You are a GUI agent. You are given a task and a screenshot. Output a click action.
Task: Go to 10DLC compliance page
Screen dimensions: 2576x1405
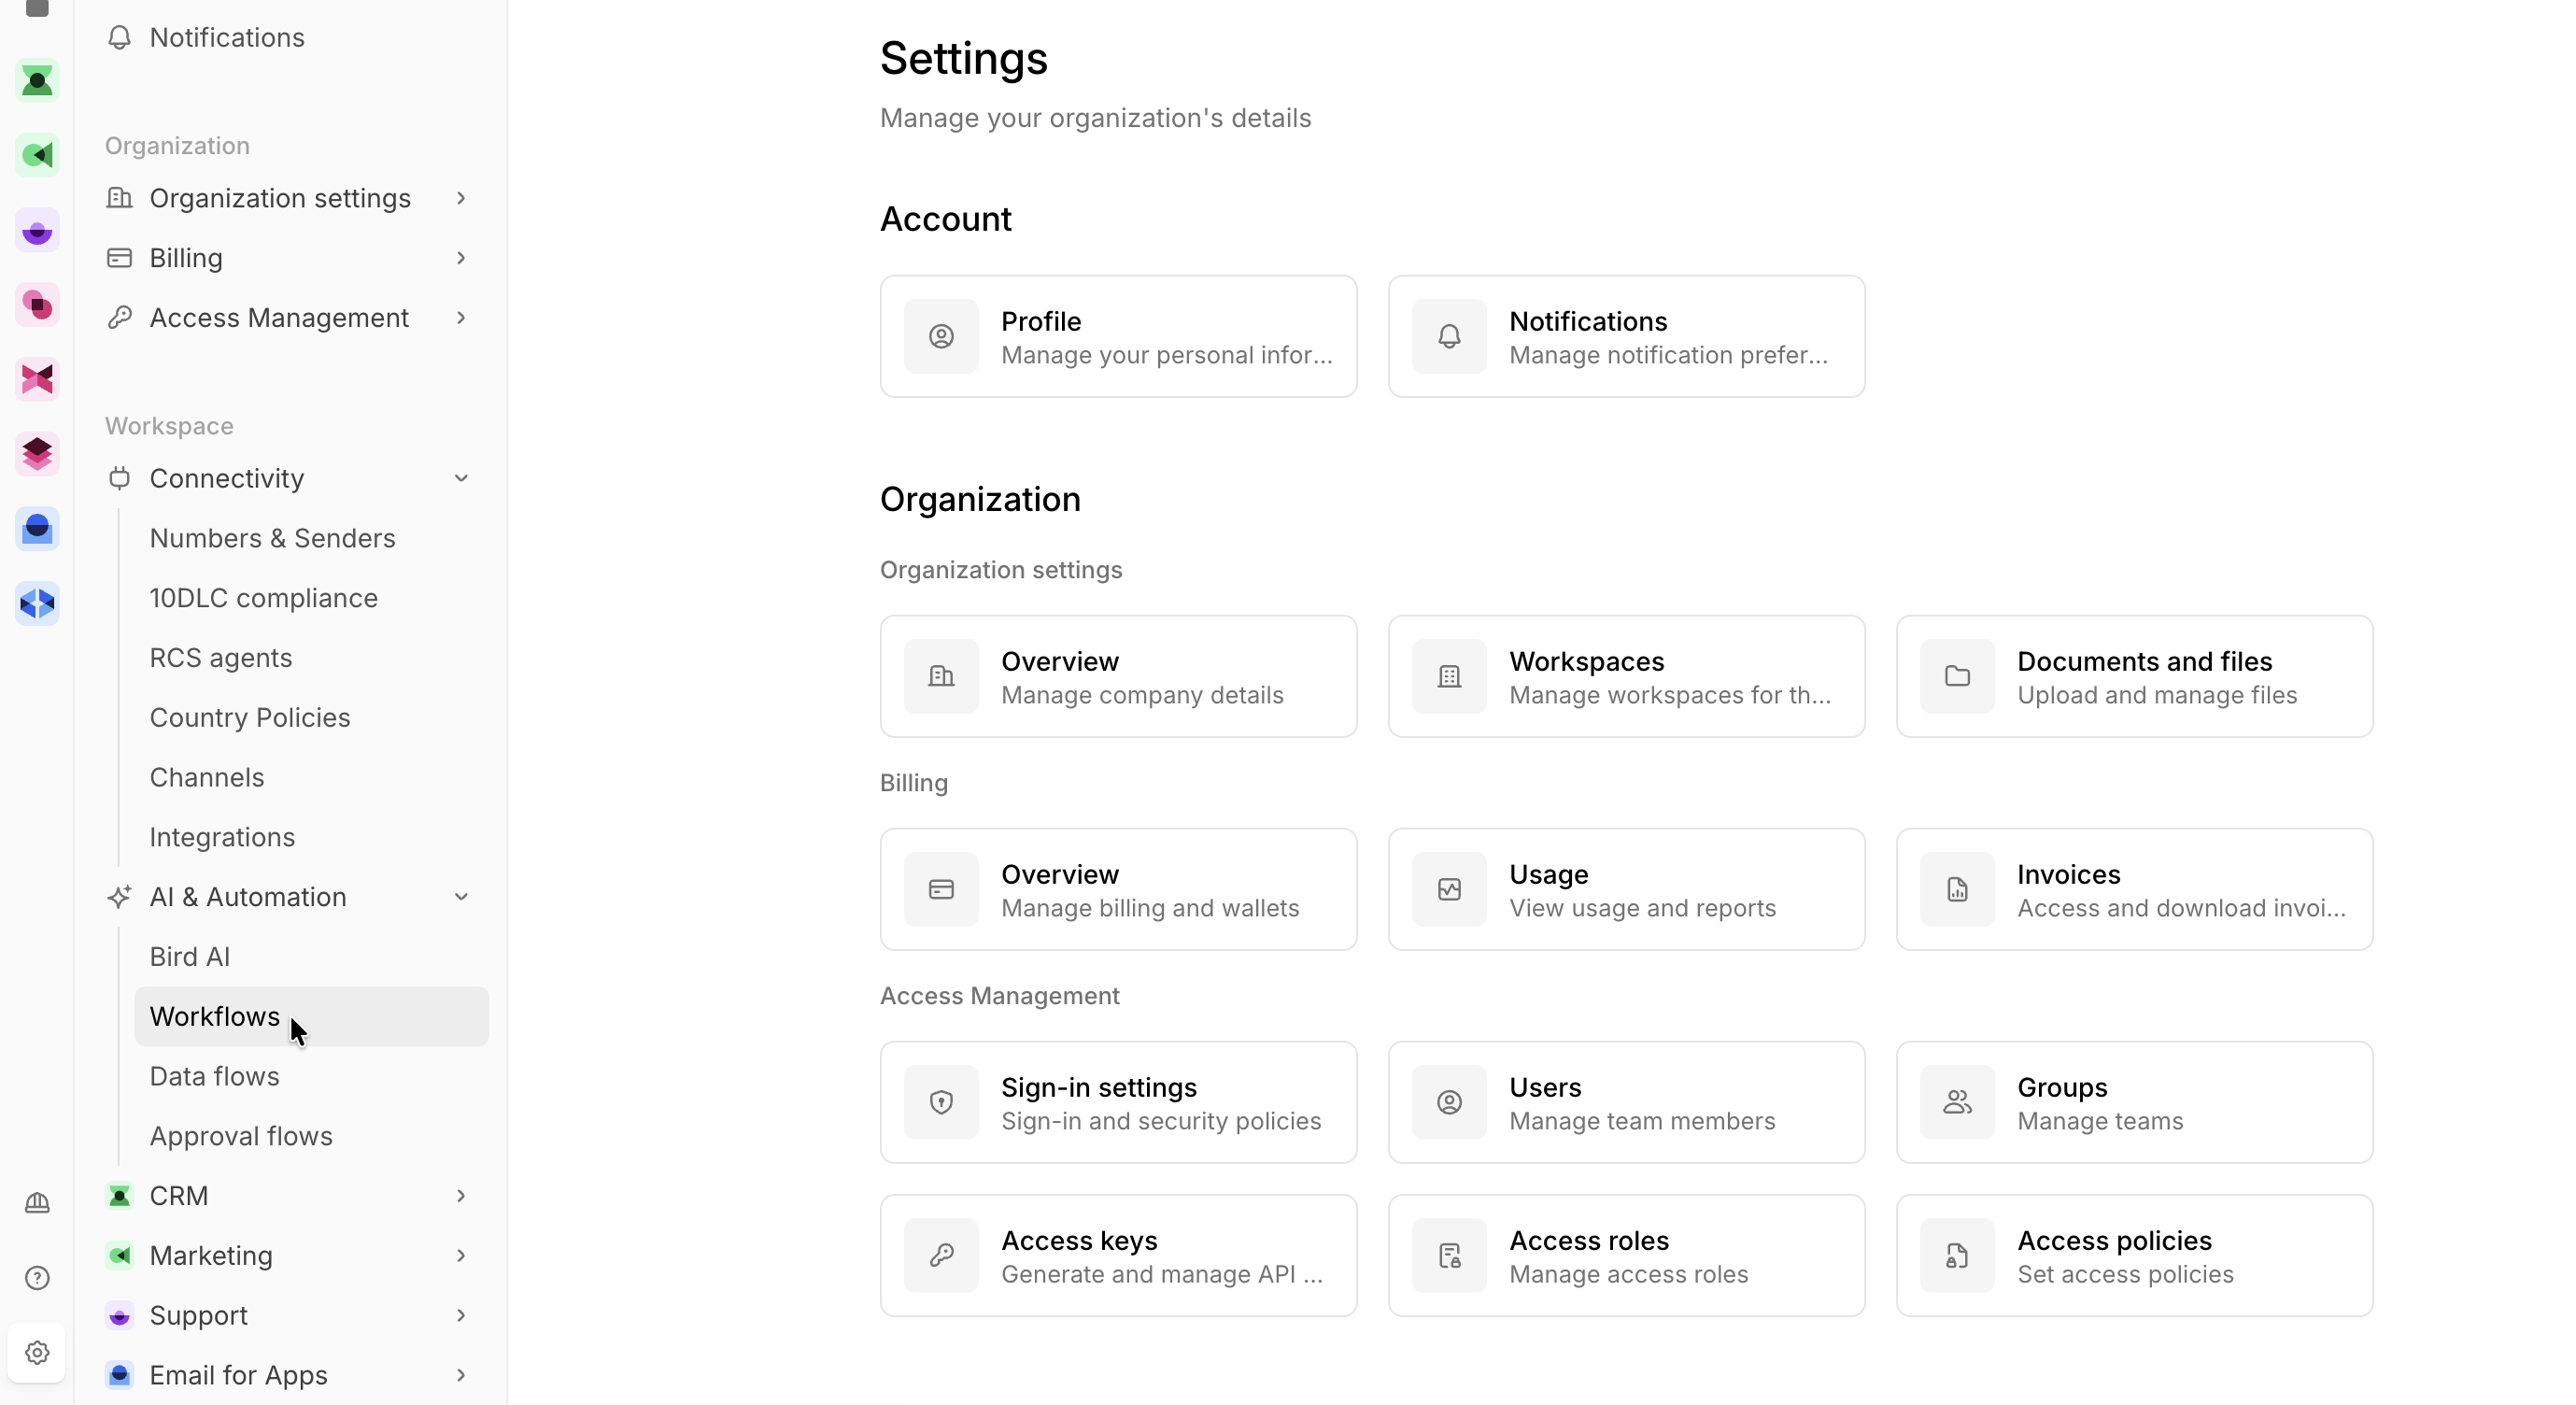coord(263,598)
